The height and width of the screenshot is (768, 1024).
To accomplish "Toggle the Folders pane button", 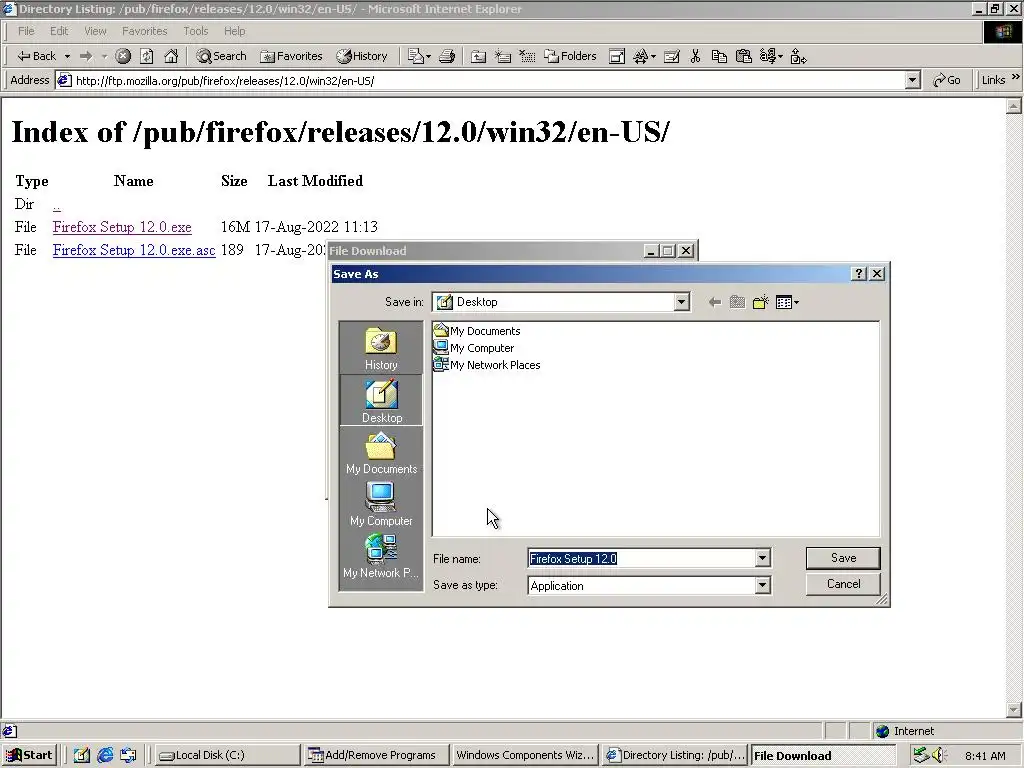I will 570,56.
